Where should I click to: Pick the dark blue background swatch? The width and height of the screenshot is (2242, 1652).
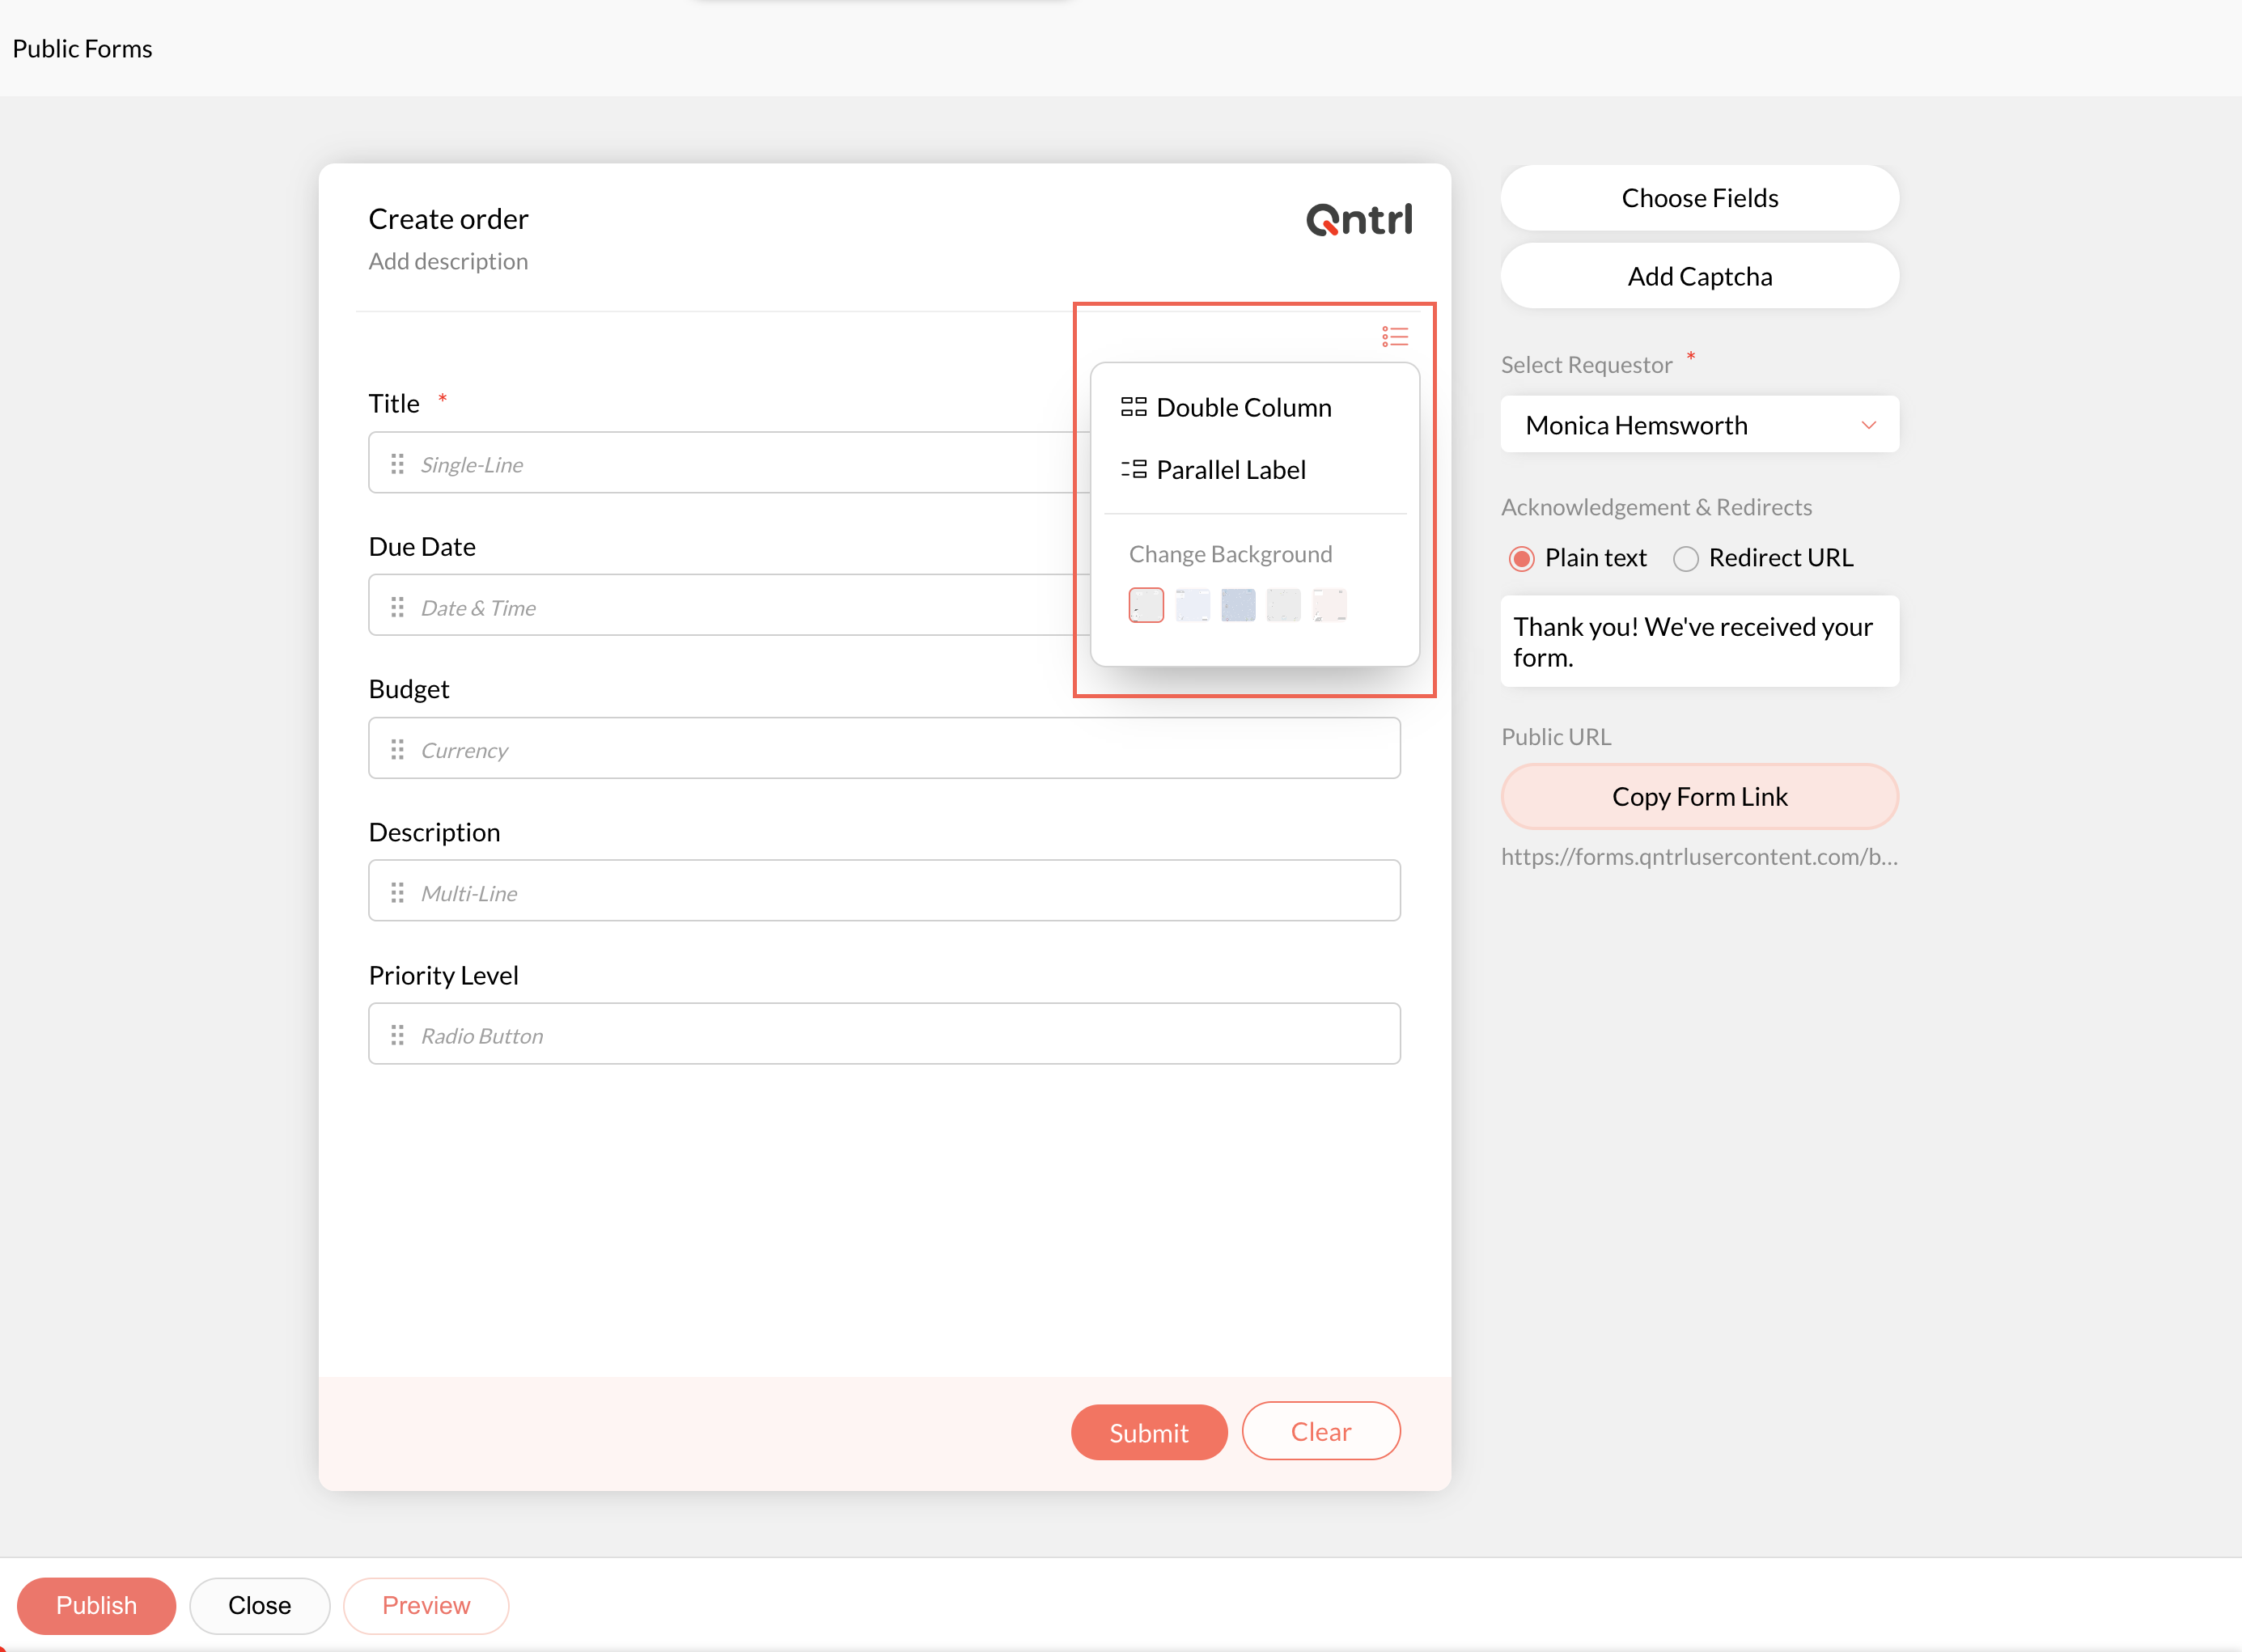(x=1237, y=605)
